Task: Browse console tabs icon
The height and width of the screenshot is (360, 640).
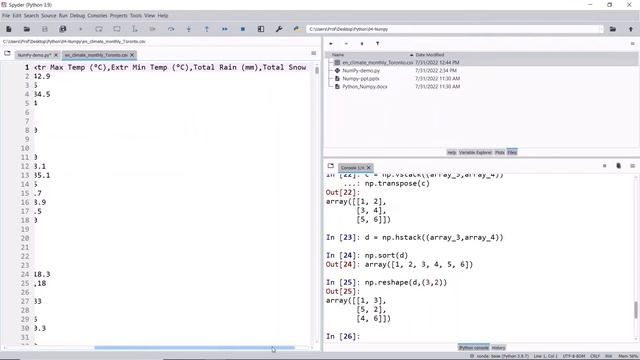Action: [331, 166]
